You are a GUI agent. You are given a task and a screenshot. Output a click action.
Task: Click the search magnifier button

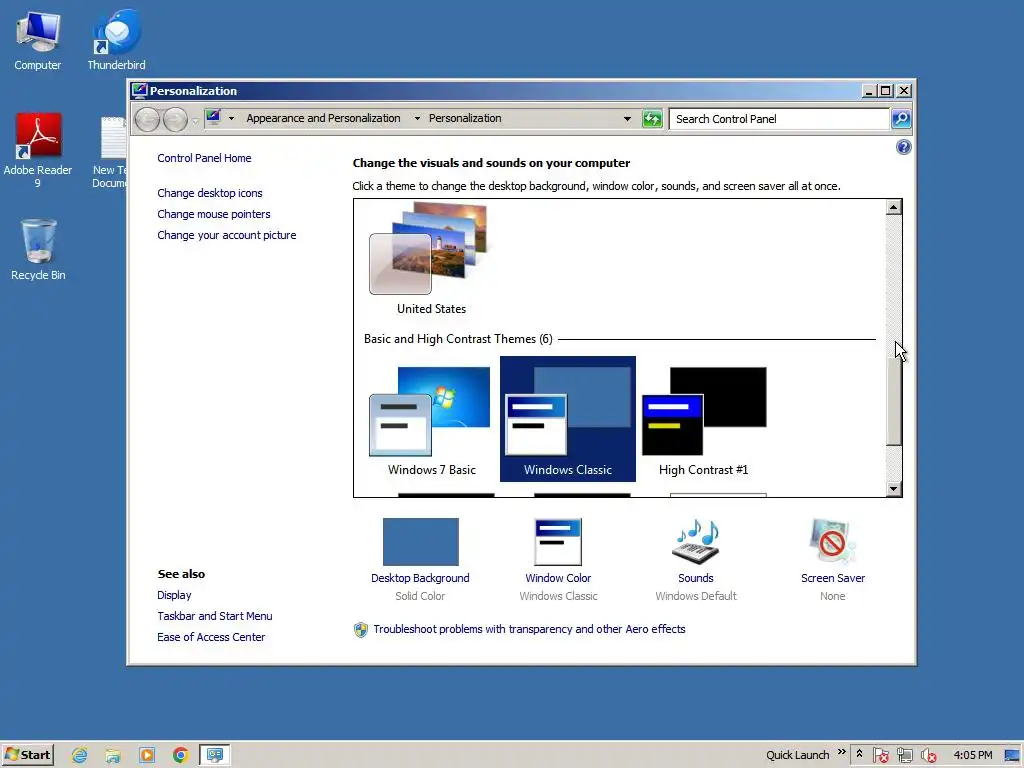(x=901, y=119)
